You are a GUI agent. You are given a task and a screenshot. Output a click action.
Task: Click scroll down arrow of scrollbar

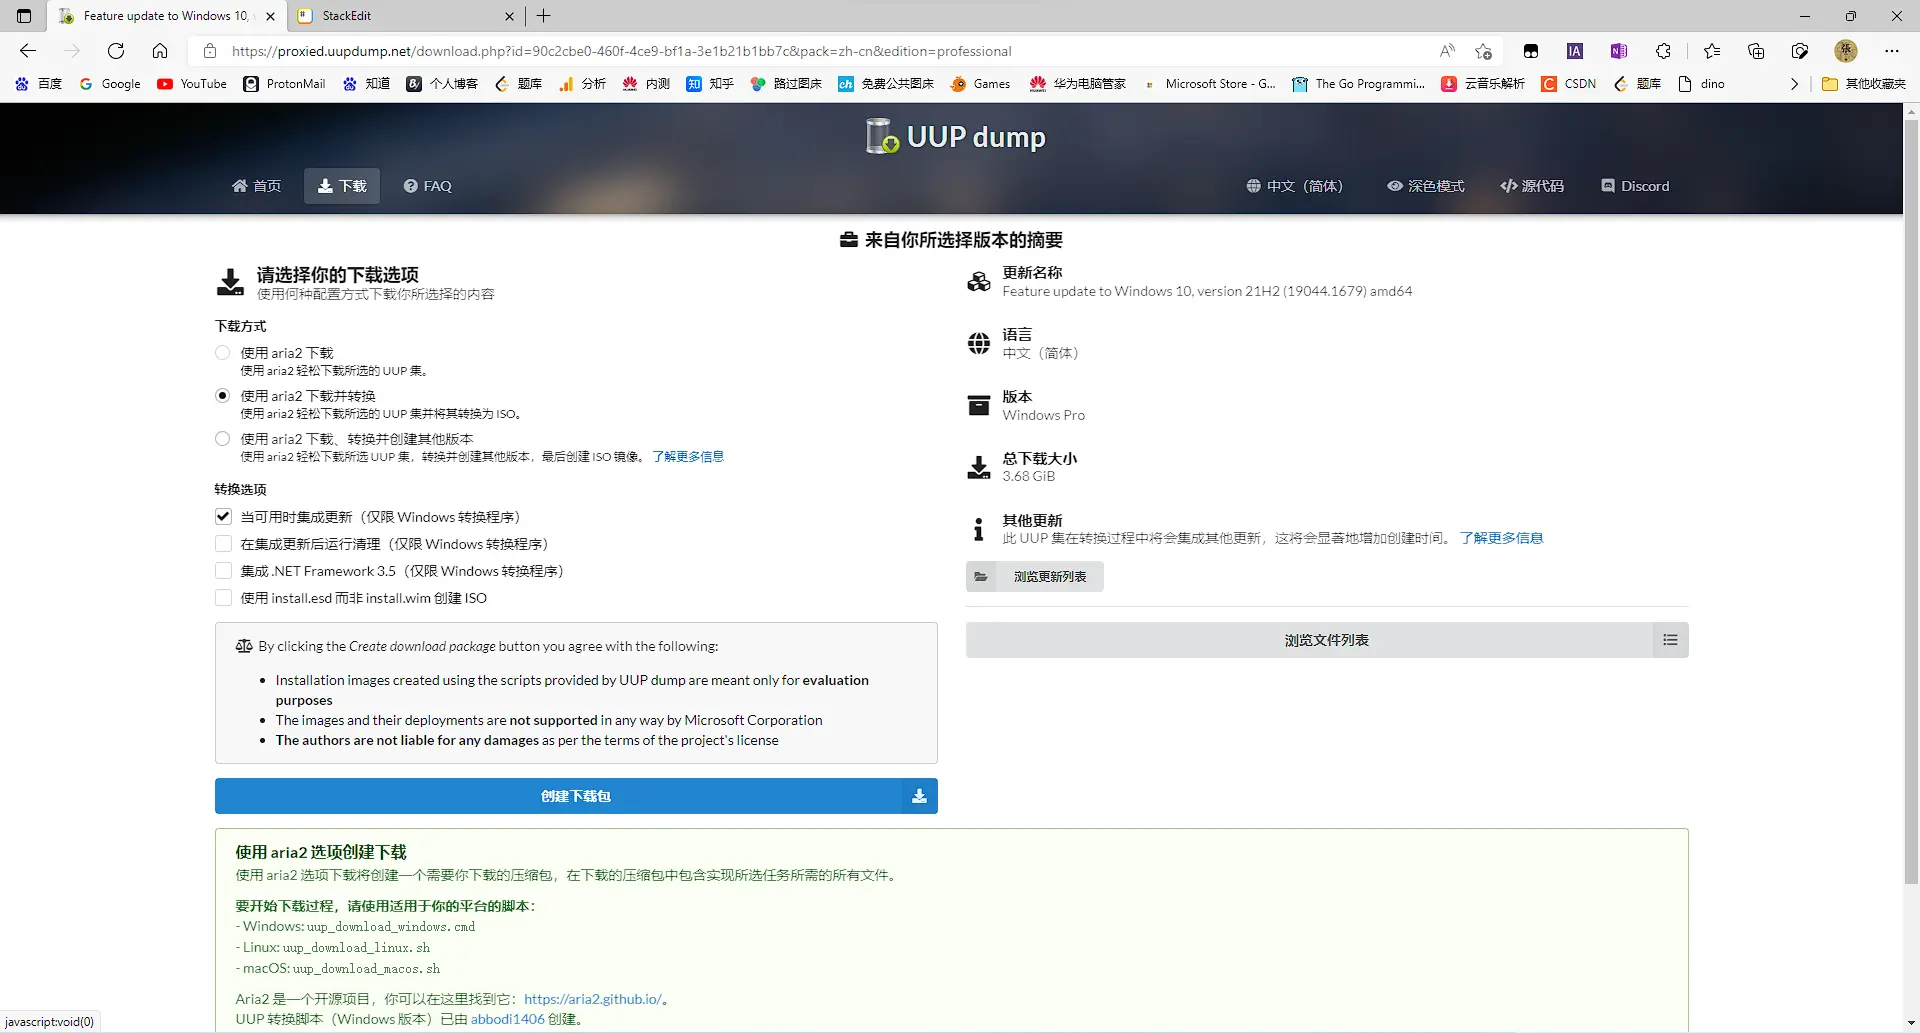(x=1911, y=1024)
